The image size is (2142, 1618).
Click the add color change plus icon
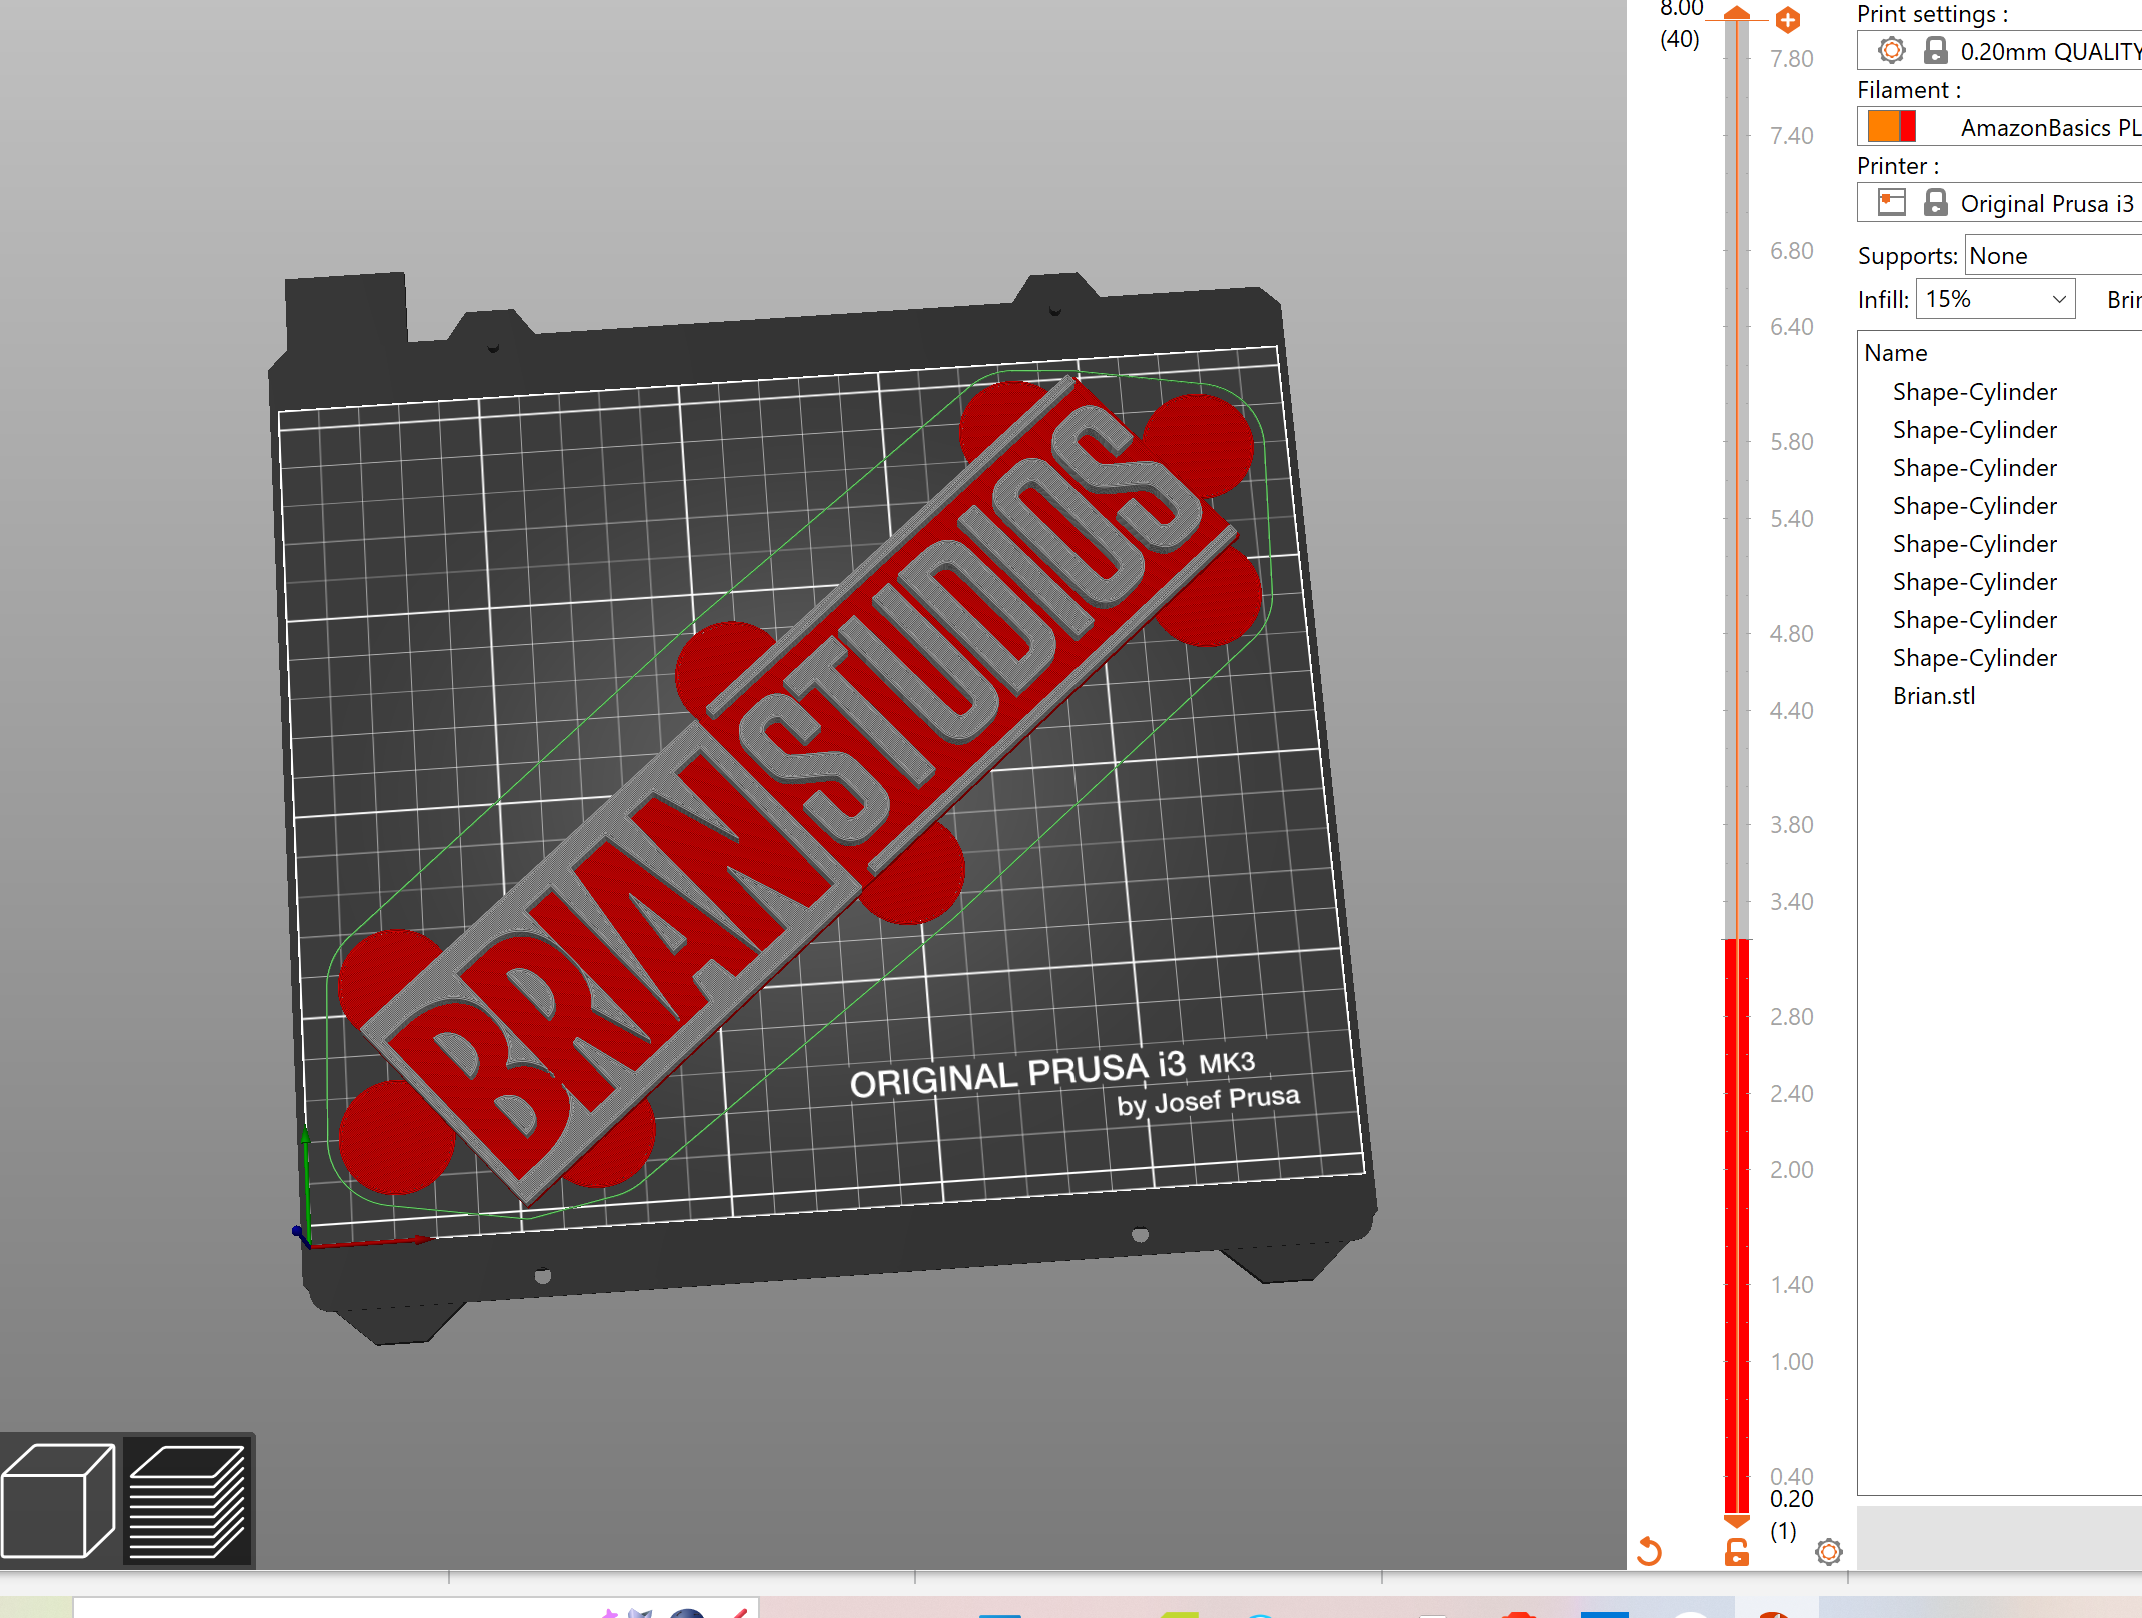click(x=1788, y=19)
